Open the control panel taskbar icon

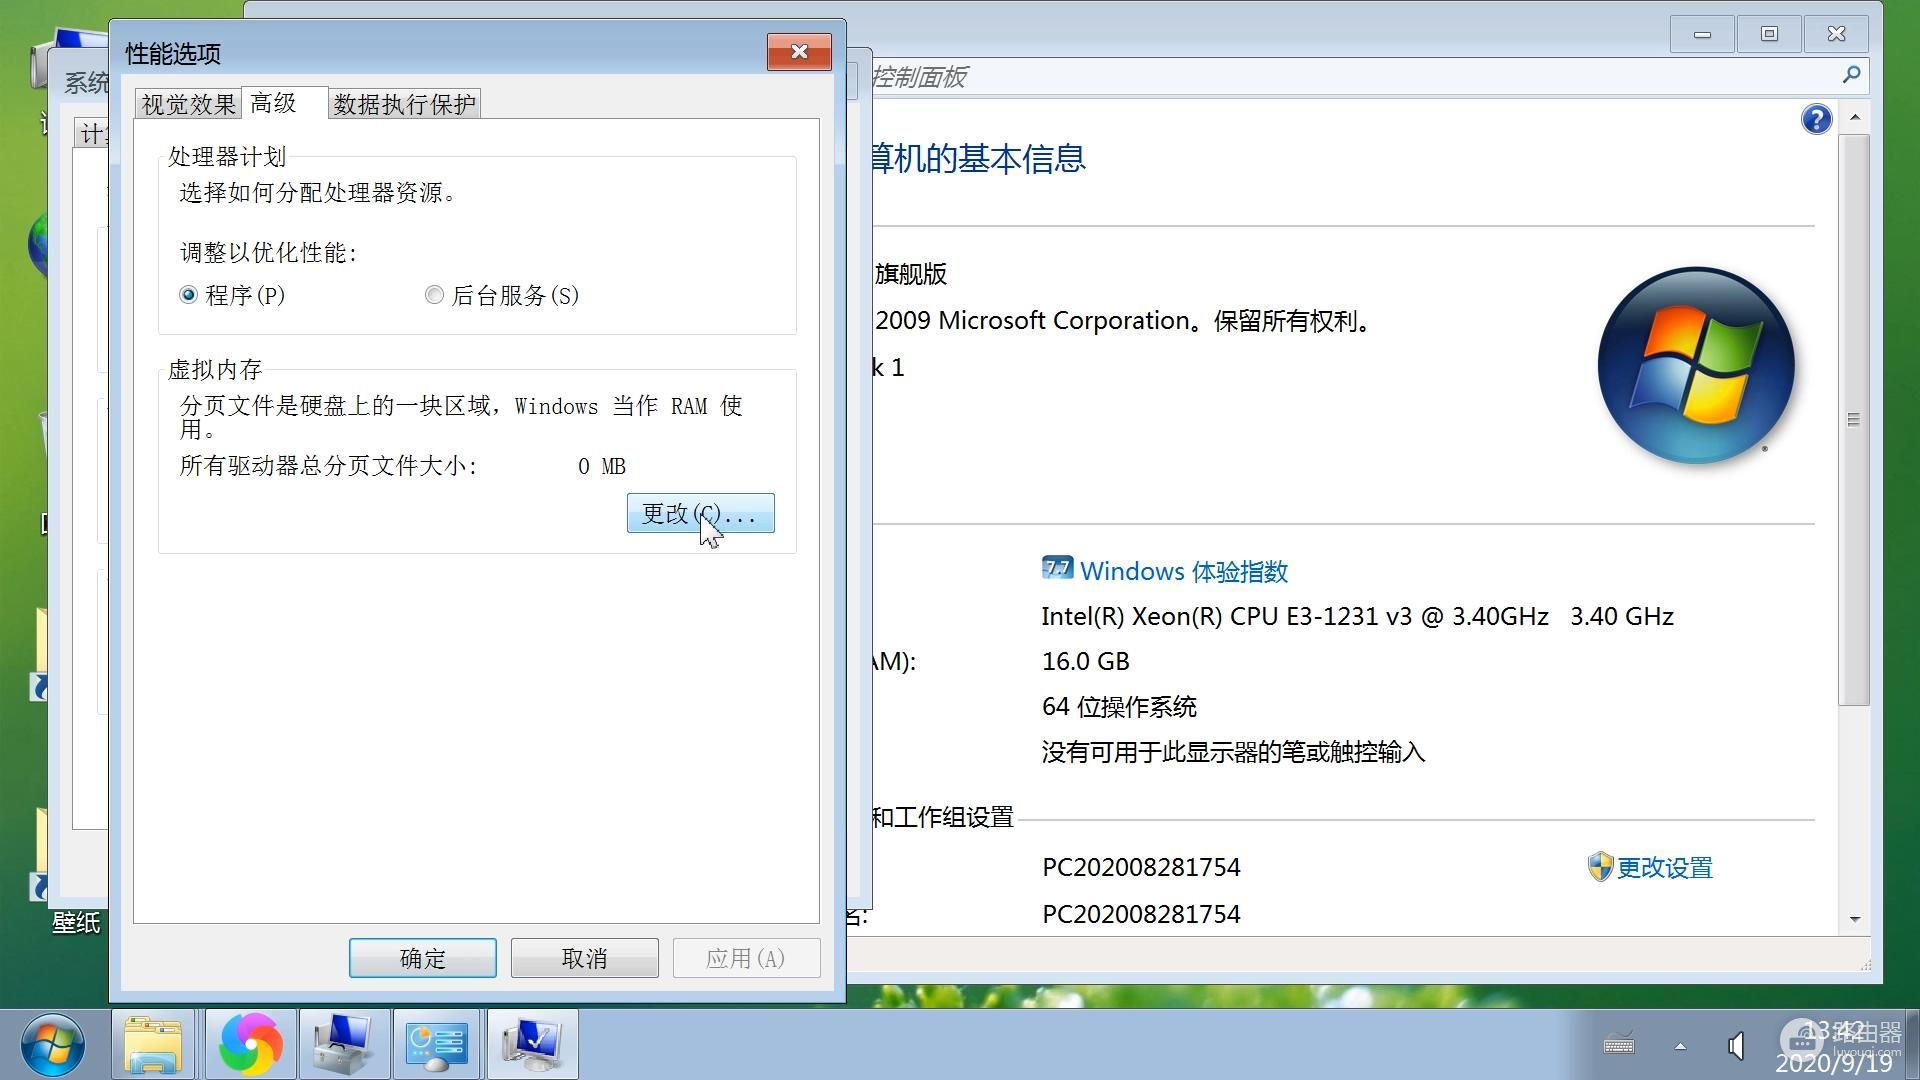point(437,1044)
